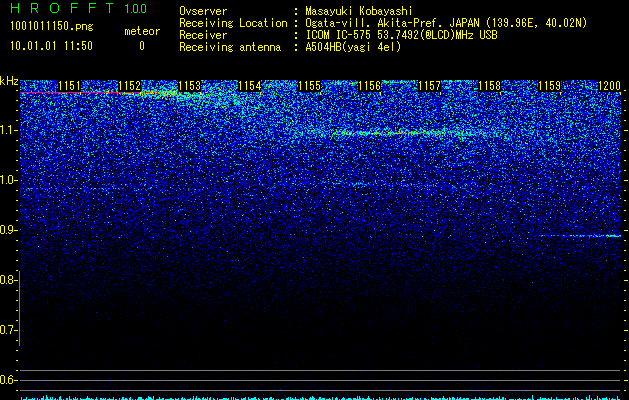Click the 0.9 kHz axis label
The image size is (629, 400).
pos(8,230)
